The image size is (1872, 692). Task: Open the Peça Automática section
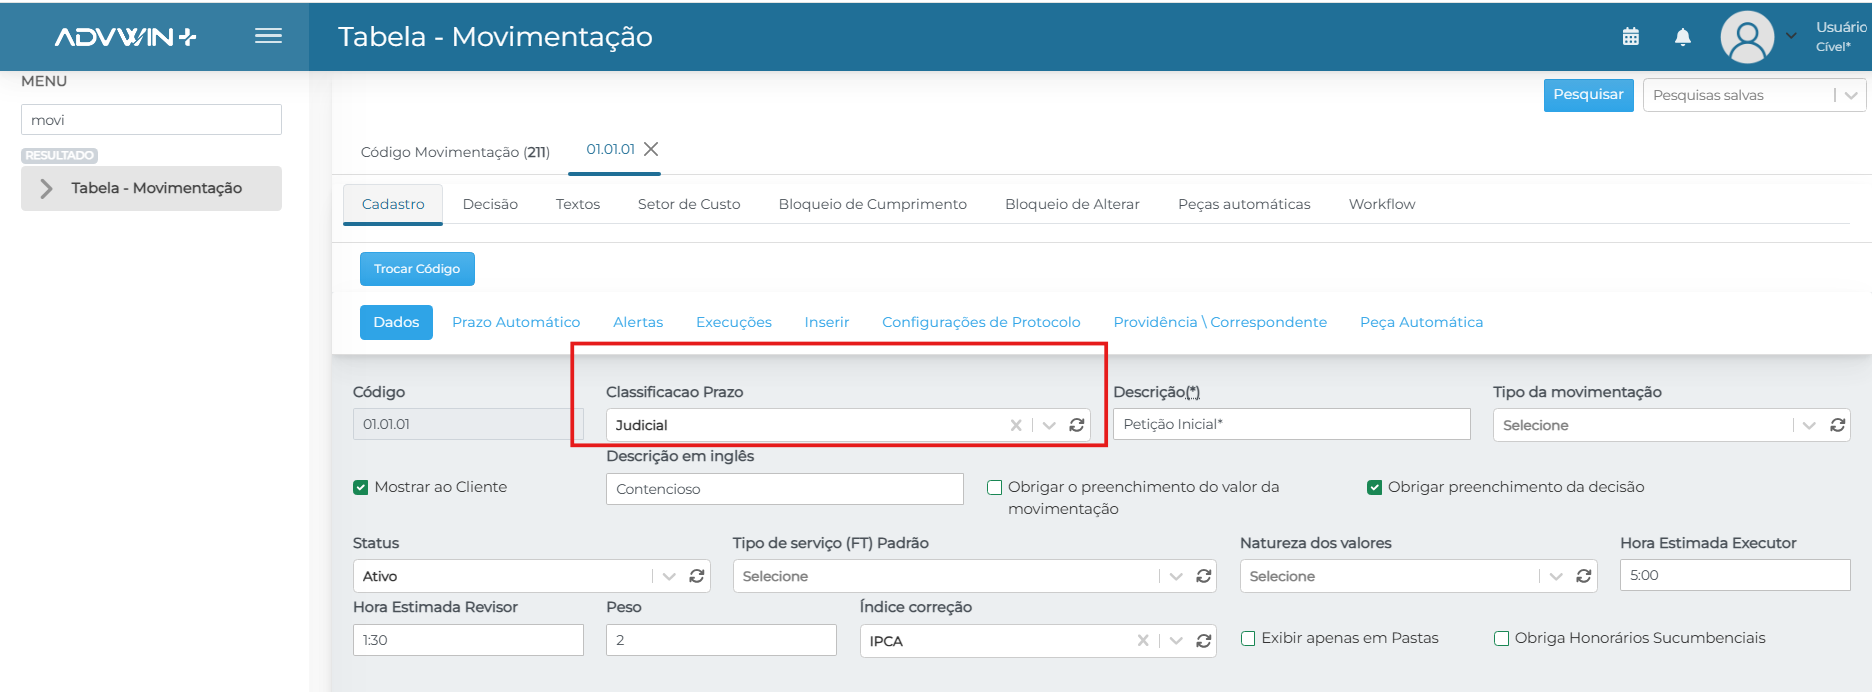point(1421,322)
